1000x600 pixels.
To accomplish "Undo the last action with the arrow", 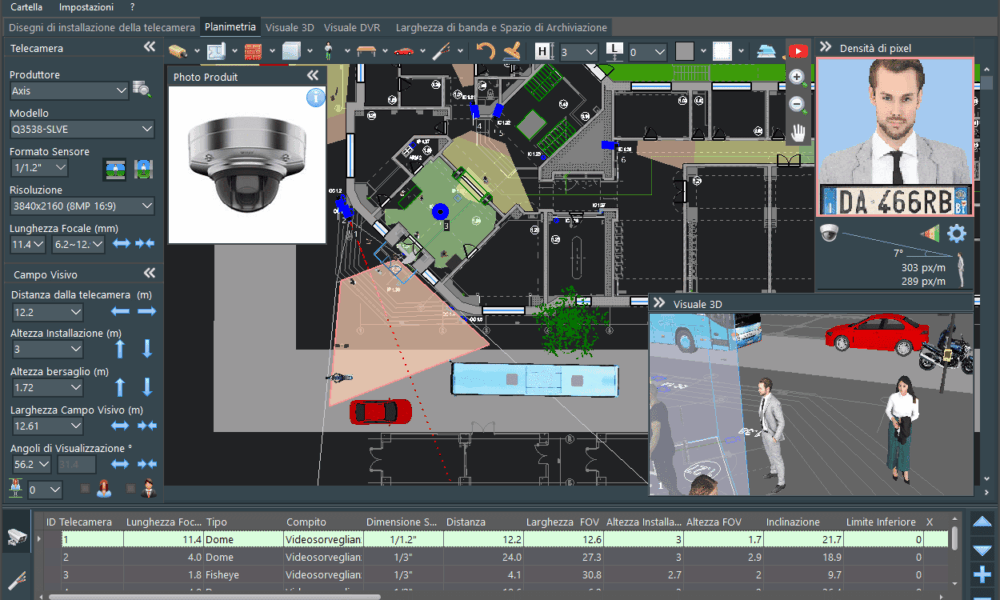I will click(485, 50).
